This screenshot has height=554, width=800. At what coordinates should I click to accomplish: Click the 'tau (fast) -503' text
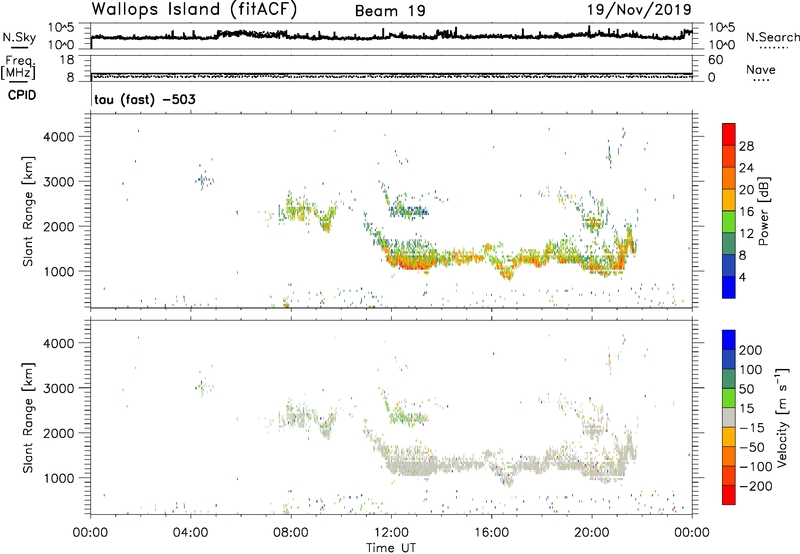click(145, 99)
